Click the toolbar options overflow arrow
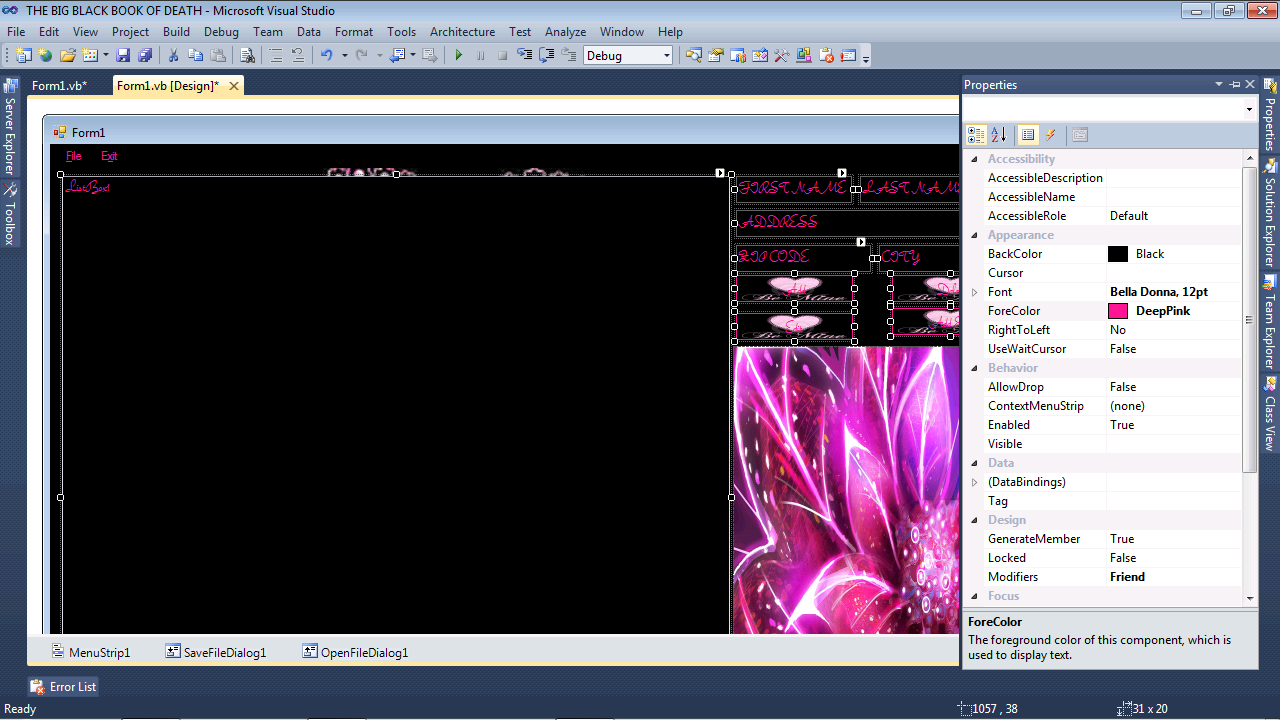Screen dimensions: 1280x720 pyautogui.click(x=866, y=58)
